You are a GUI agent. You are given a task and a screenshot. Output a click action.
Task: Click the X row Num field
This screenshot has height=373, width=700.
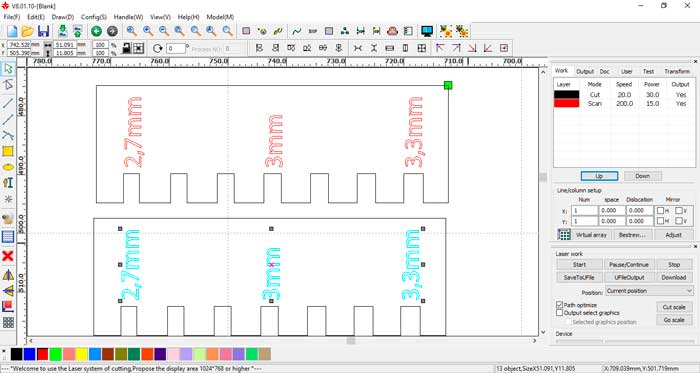pos(584,211)
